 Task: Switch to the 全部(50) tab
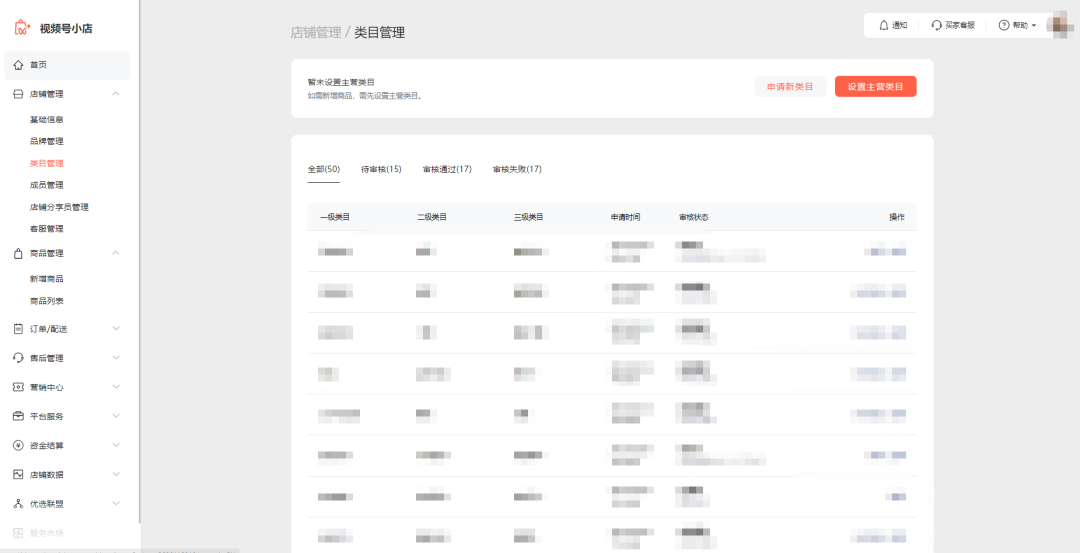pyautogui.click(x=324, y=169)
